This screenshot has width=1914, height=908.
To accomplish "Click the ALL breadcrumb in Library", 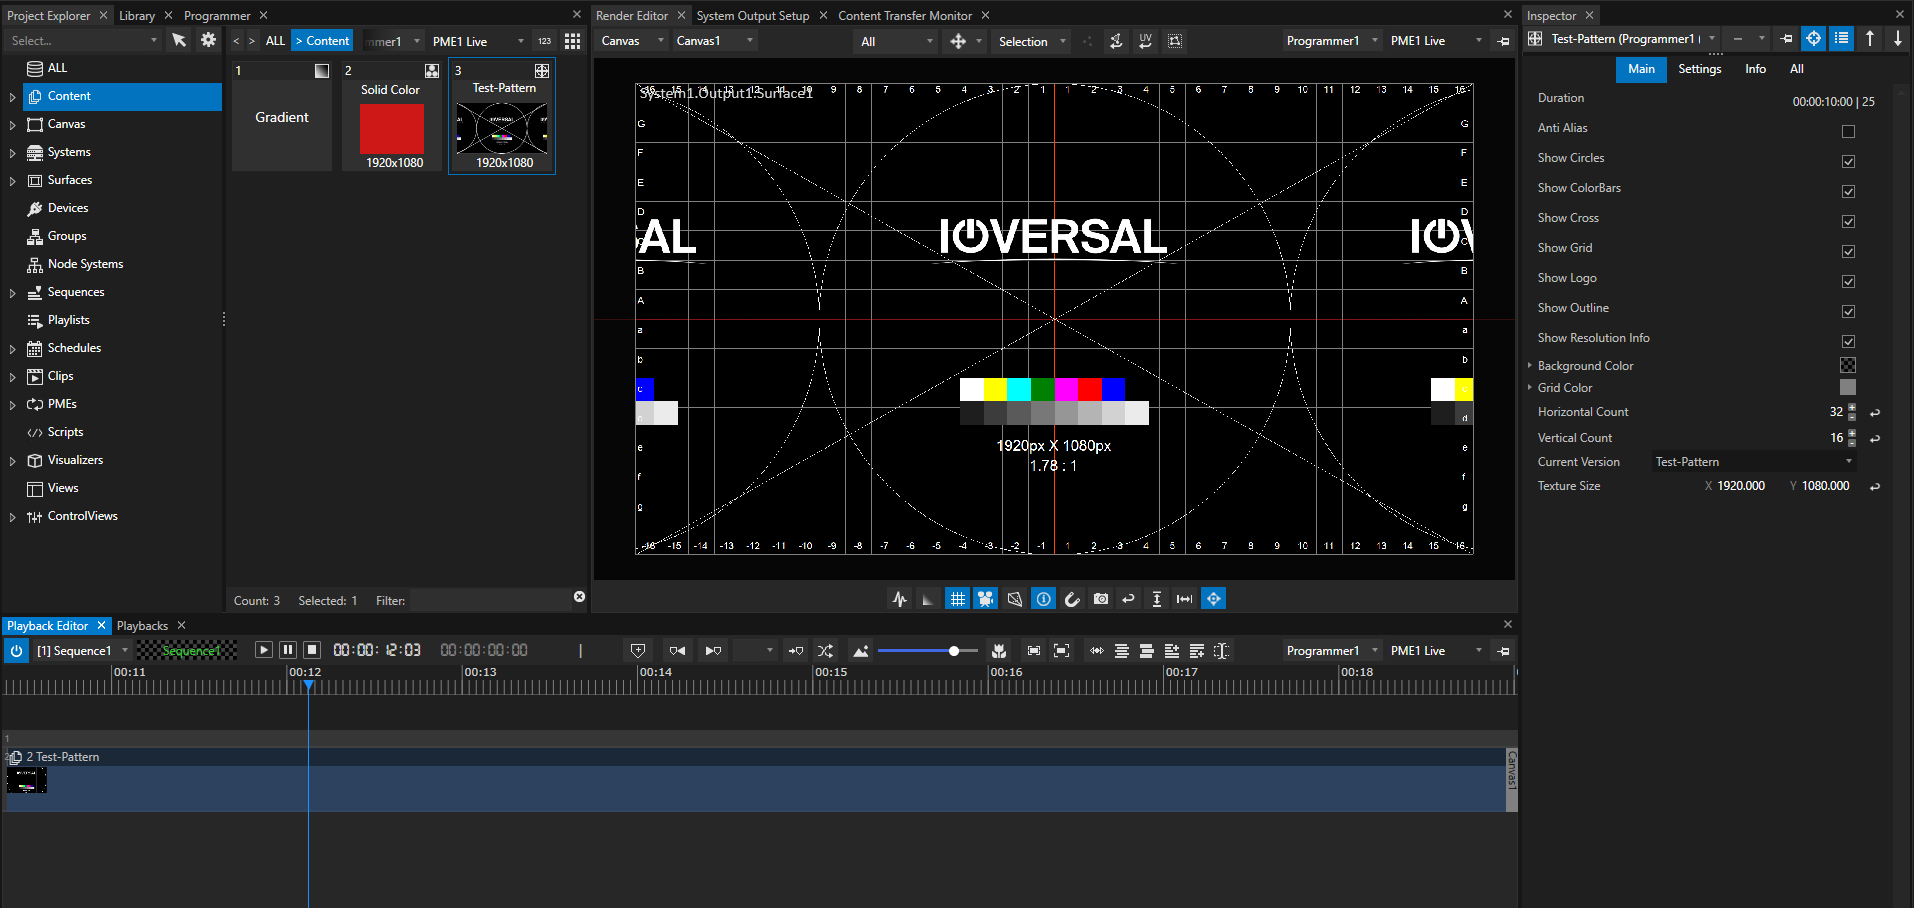I will 275,41.
